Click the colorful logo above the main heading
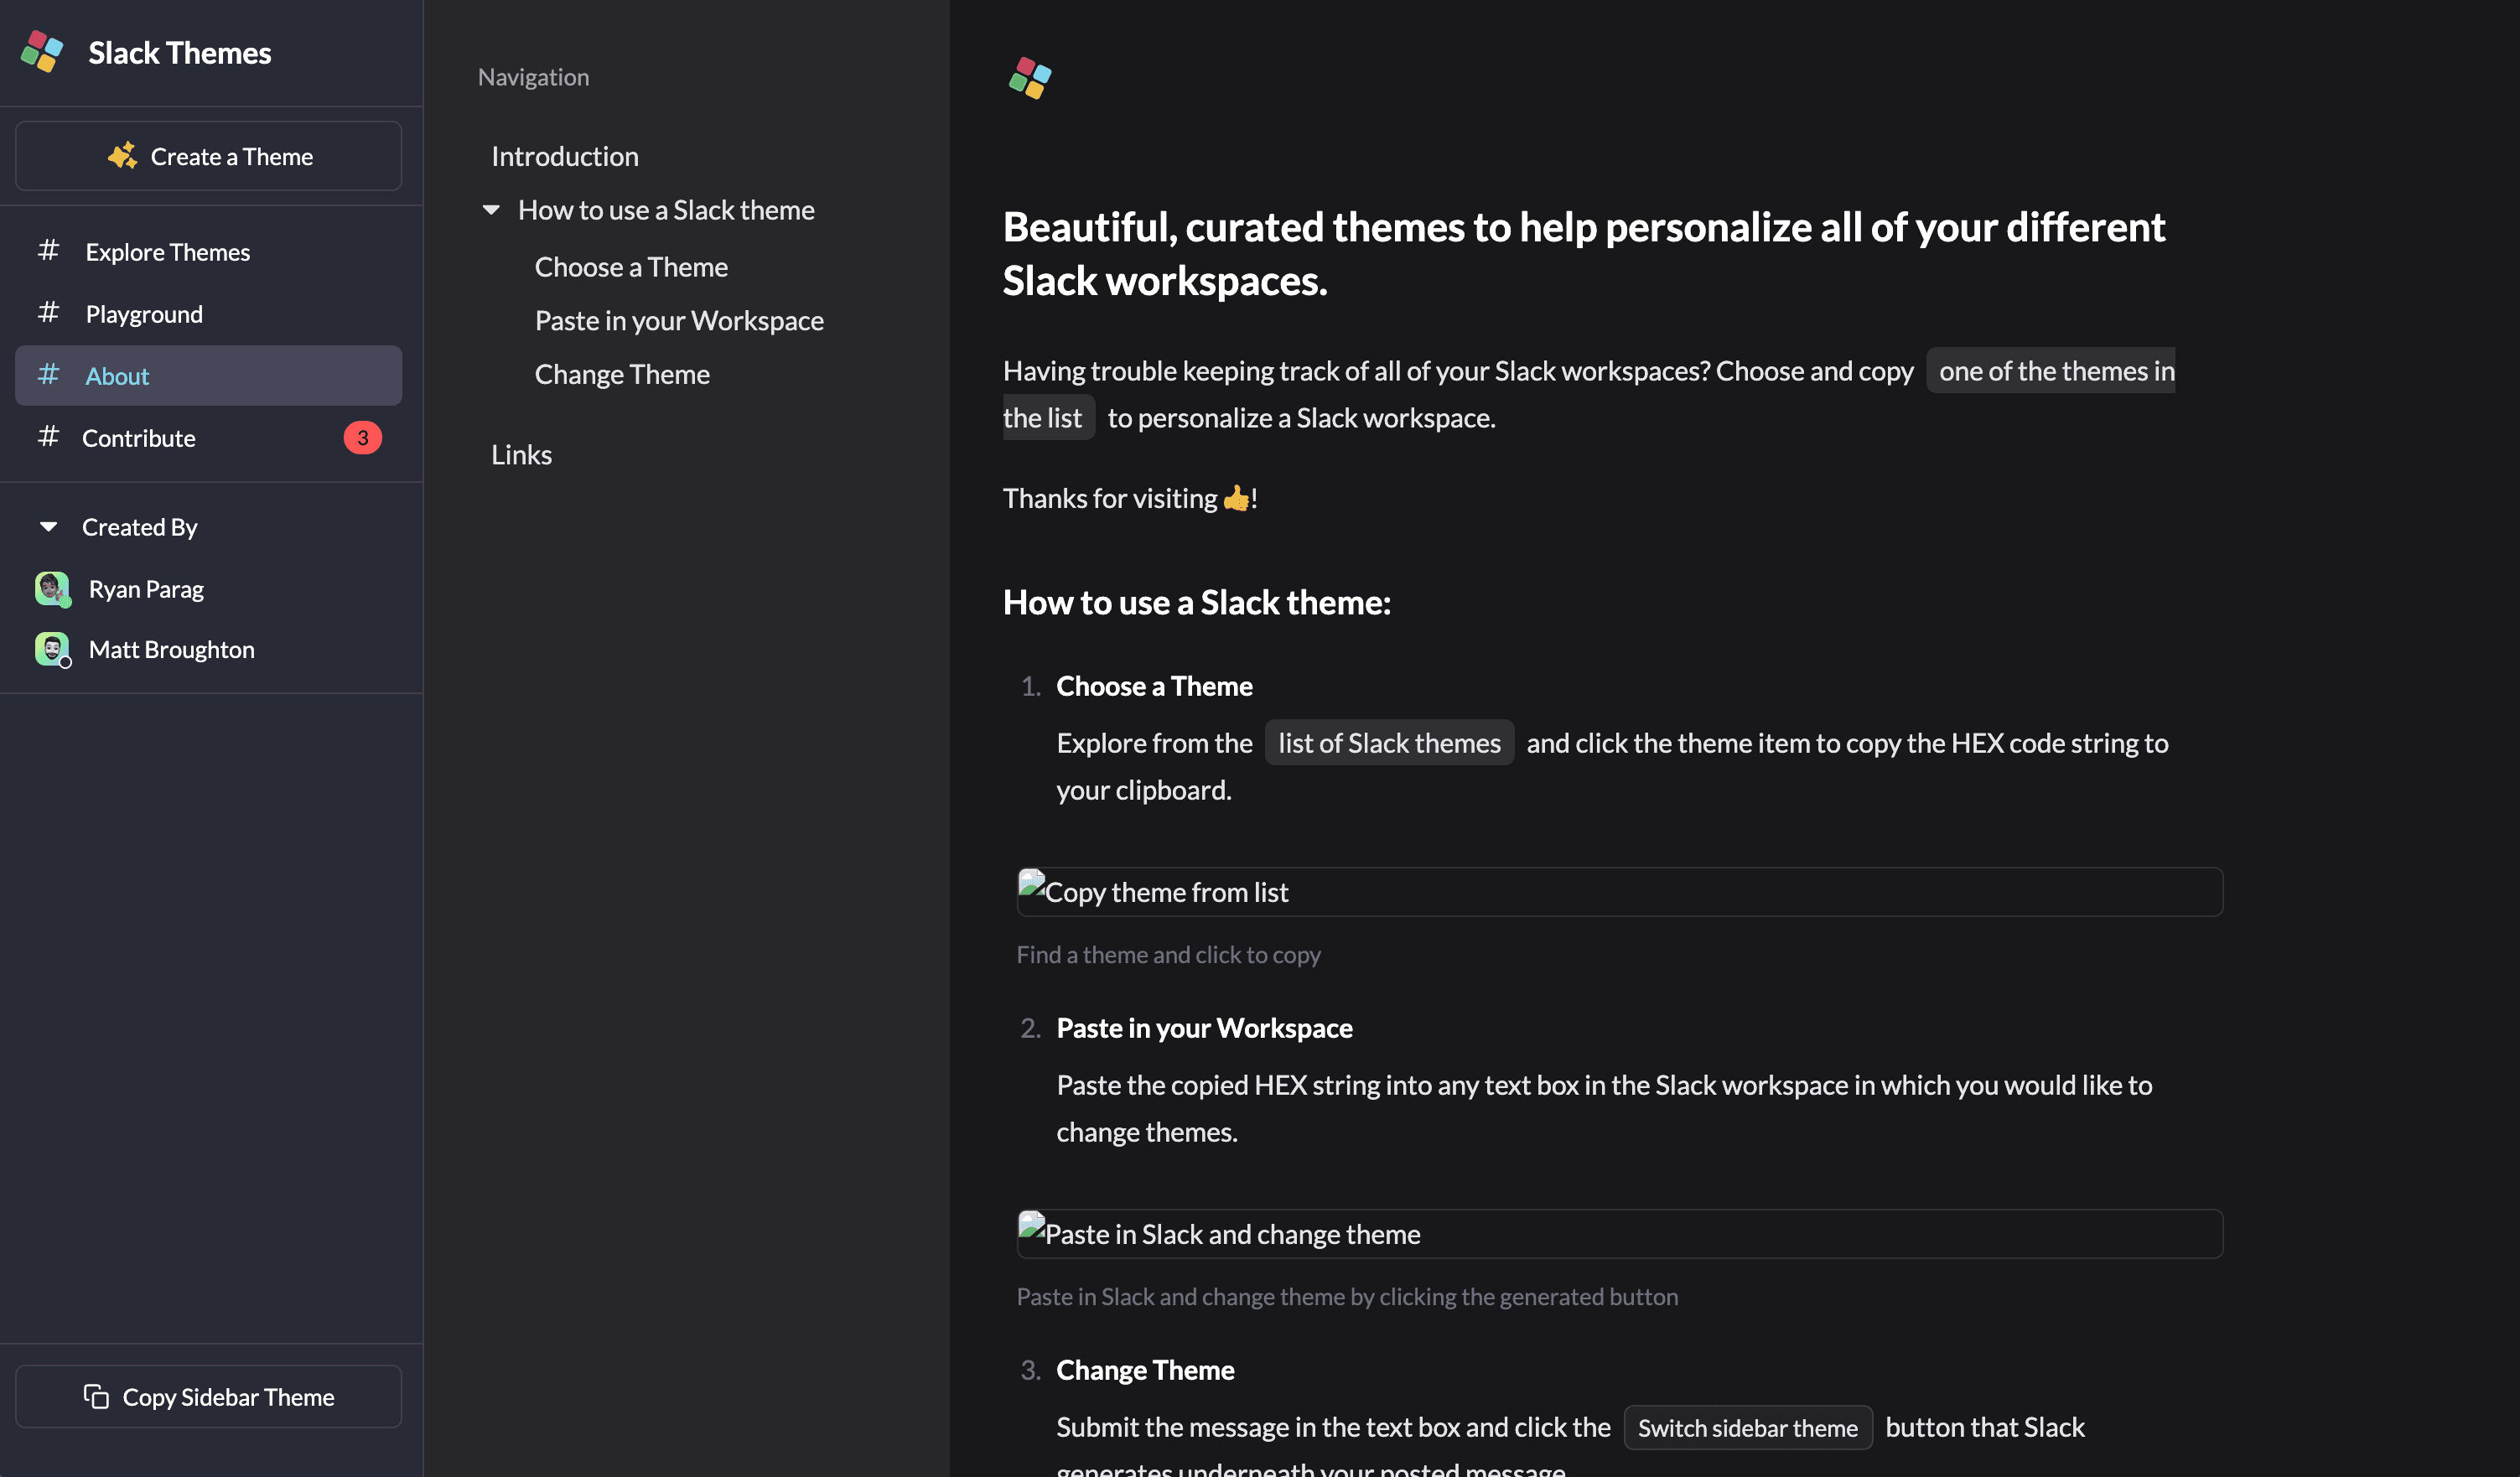Image resolution: width=2520 pixels, height=1477 pixels. pos(1030,78)
